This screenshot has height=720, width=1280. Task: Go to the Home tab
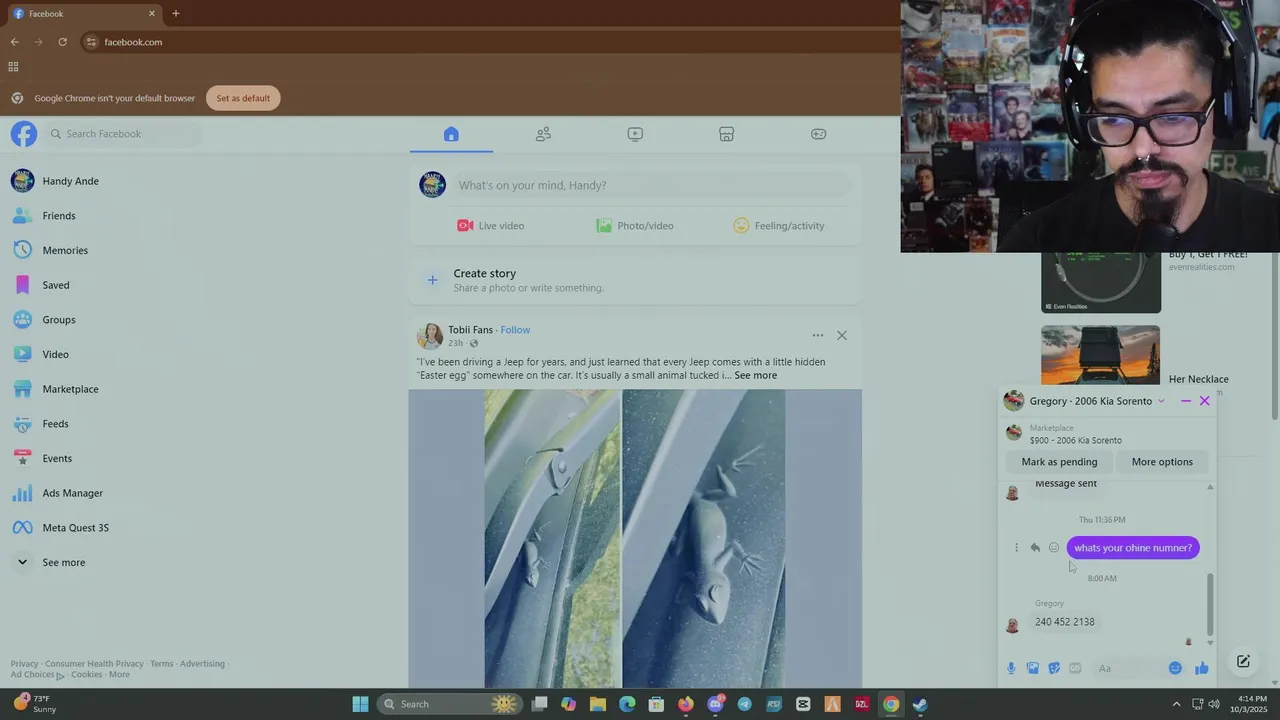pyautogui.click(x=451, y=134)
